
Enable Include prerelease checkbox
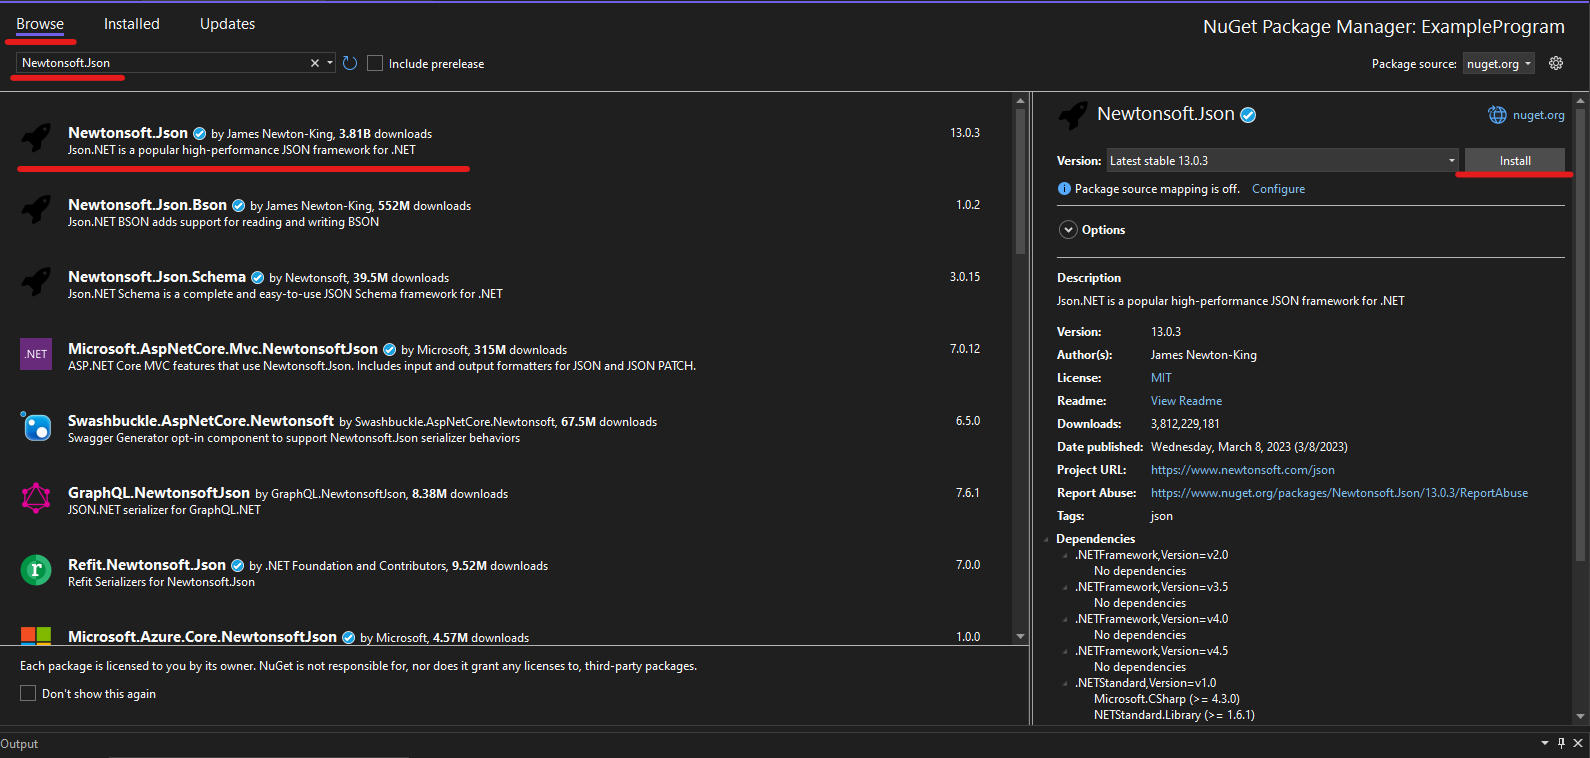pyautogui.click(x=375, y=63)
